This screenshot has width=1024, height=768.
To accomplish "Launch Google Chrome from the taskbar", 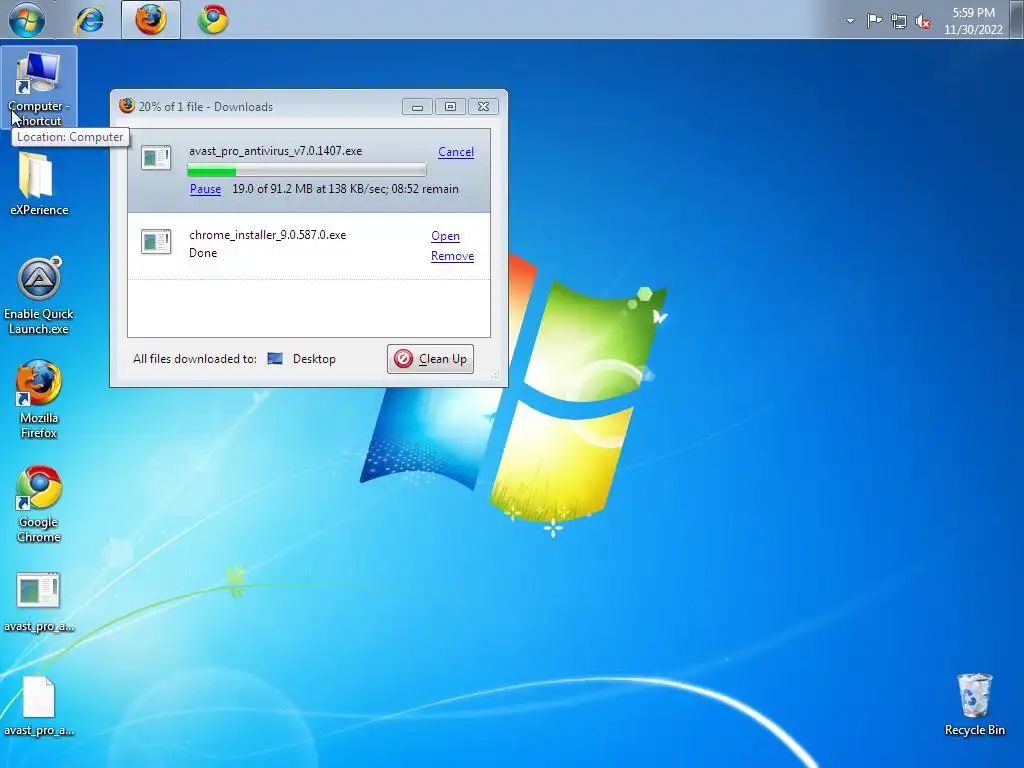I will [x=213, y=19].
